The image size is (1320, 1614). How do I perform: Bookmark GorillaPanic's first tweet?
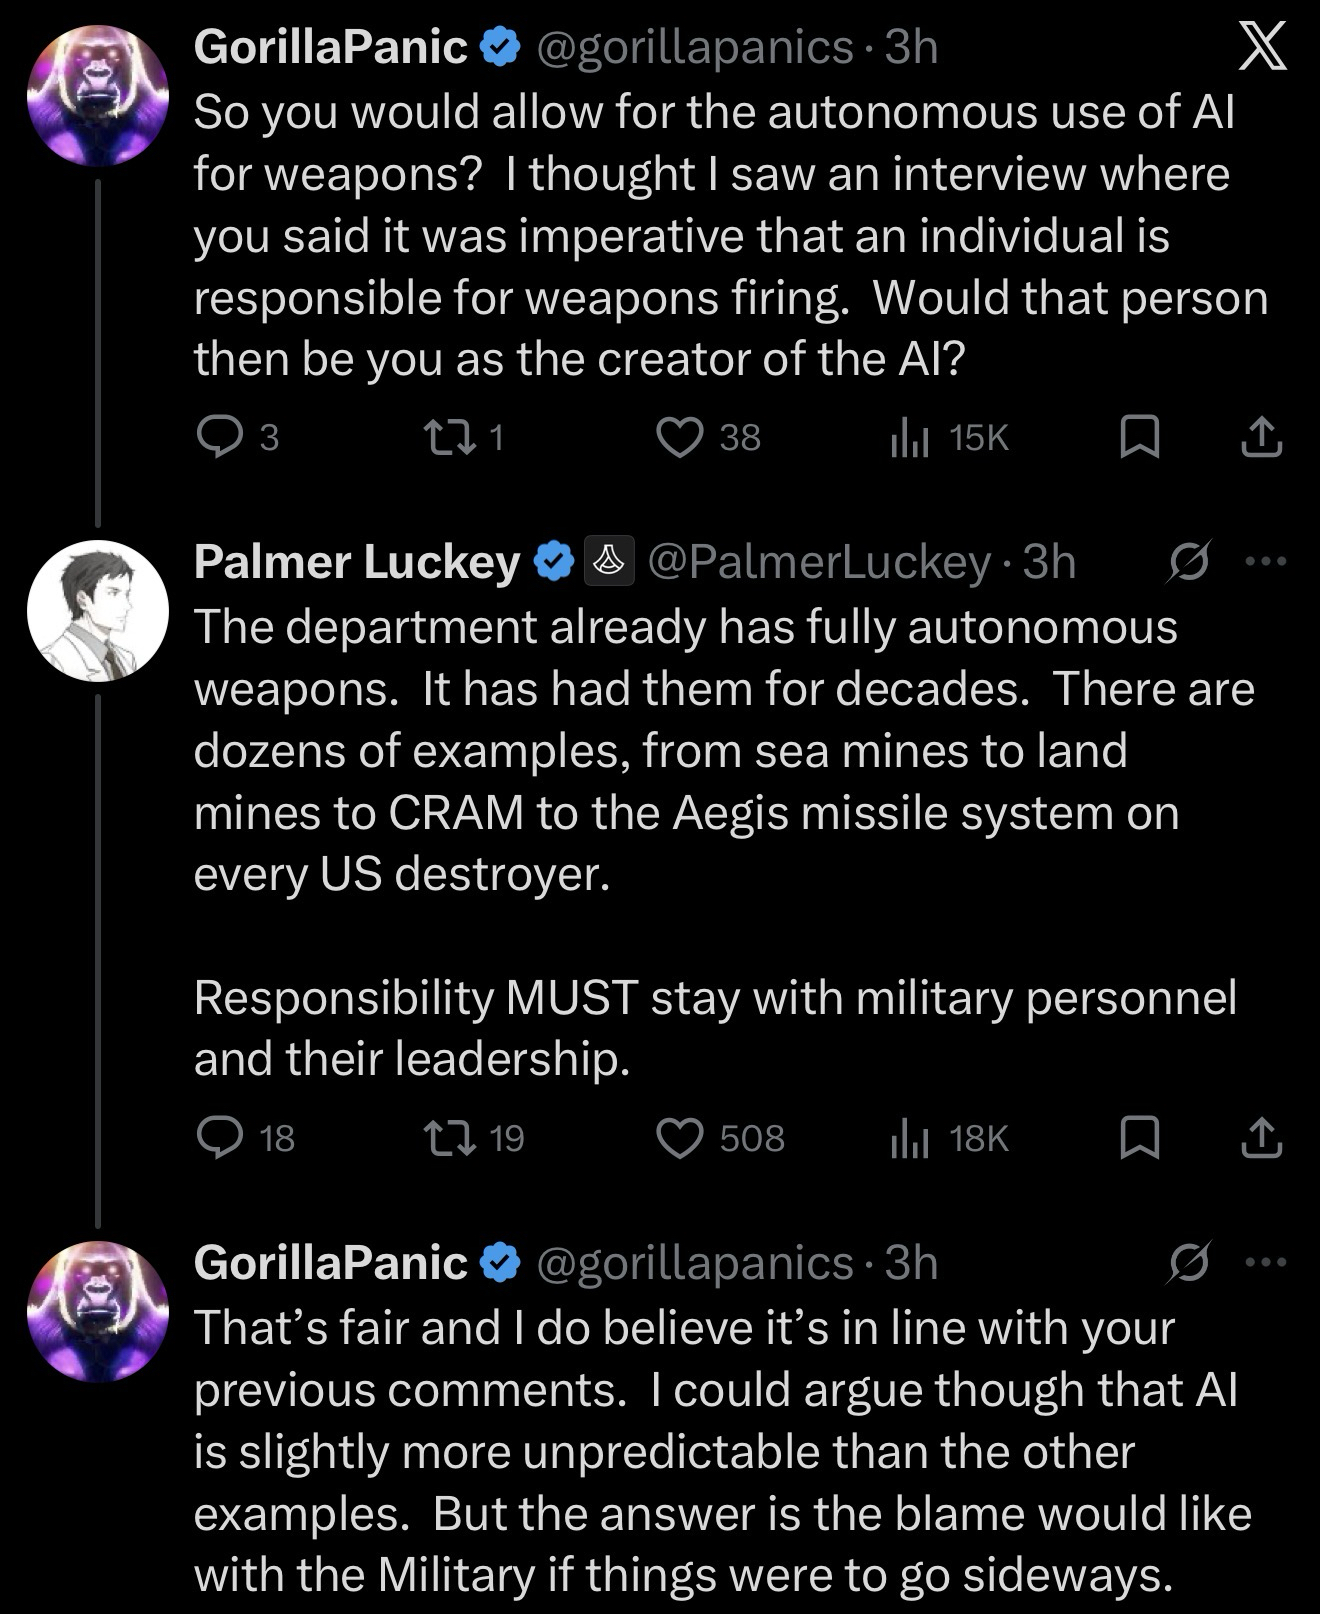[1140, 437]
